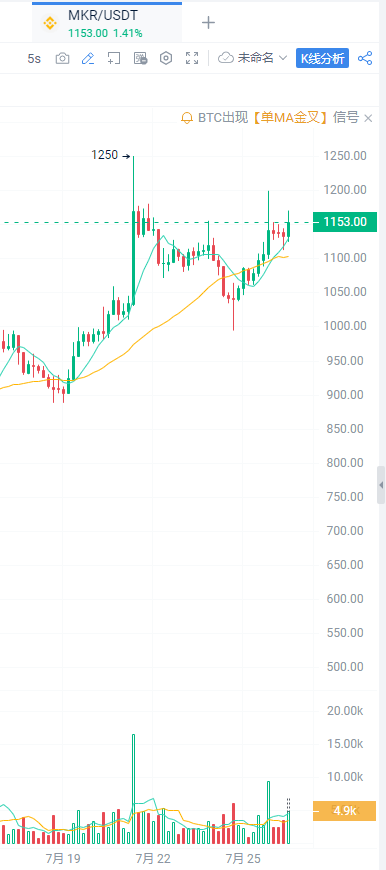Viewport: 386px width, 870px height.
Task: Add a new chart tab with plus
Action: coord(208,23)
